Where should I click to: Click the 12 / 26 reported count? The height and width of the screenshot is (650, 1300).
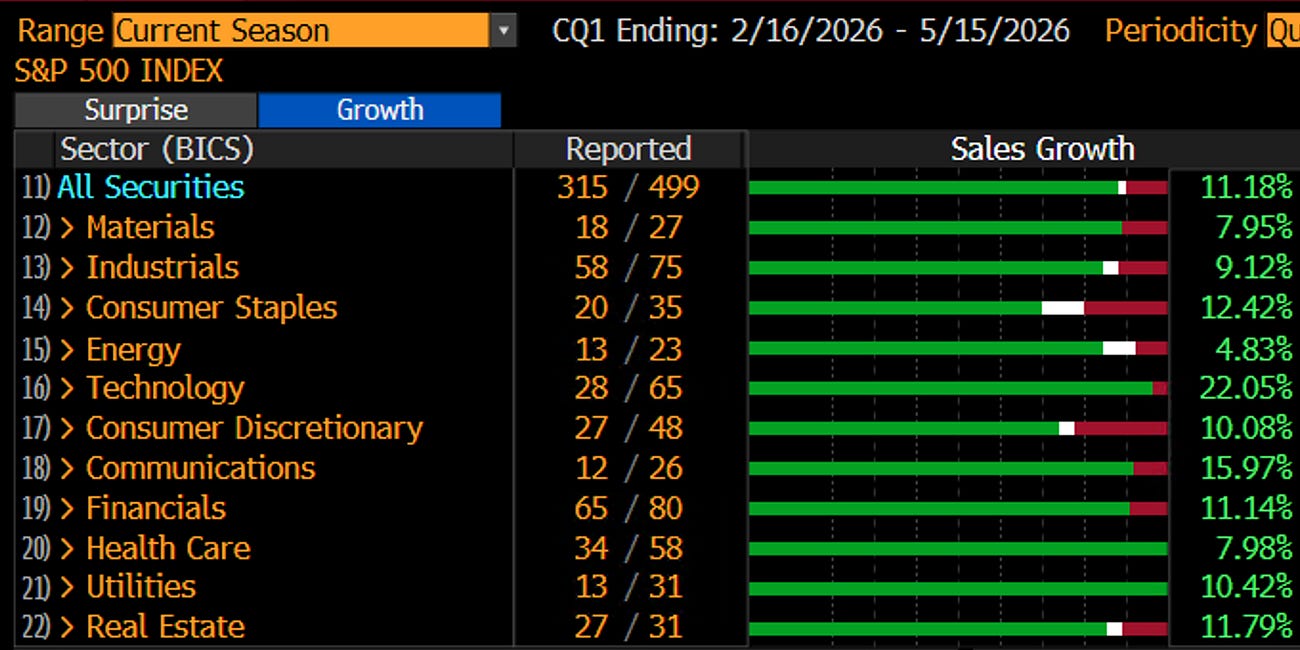click(629, 467)
